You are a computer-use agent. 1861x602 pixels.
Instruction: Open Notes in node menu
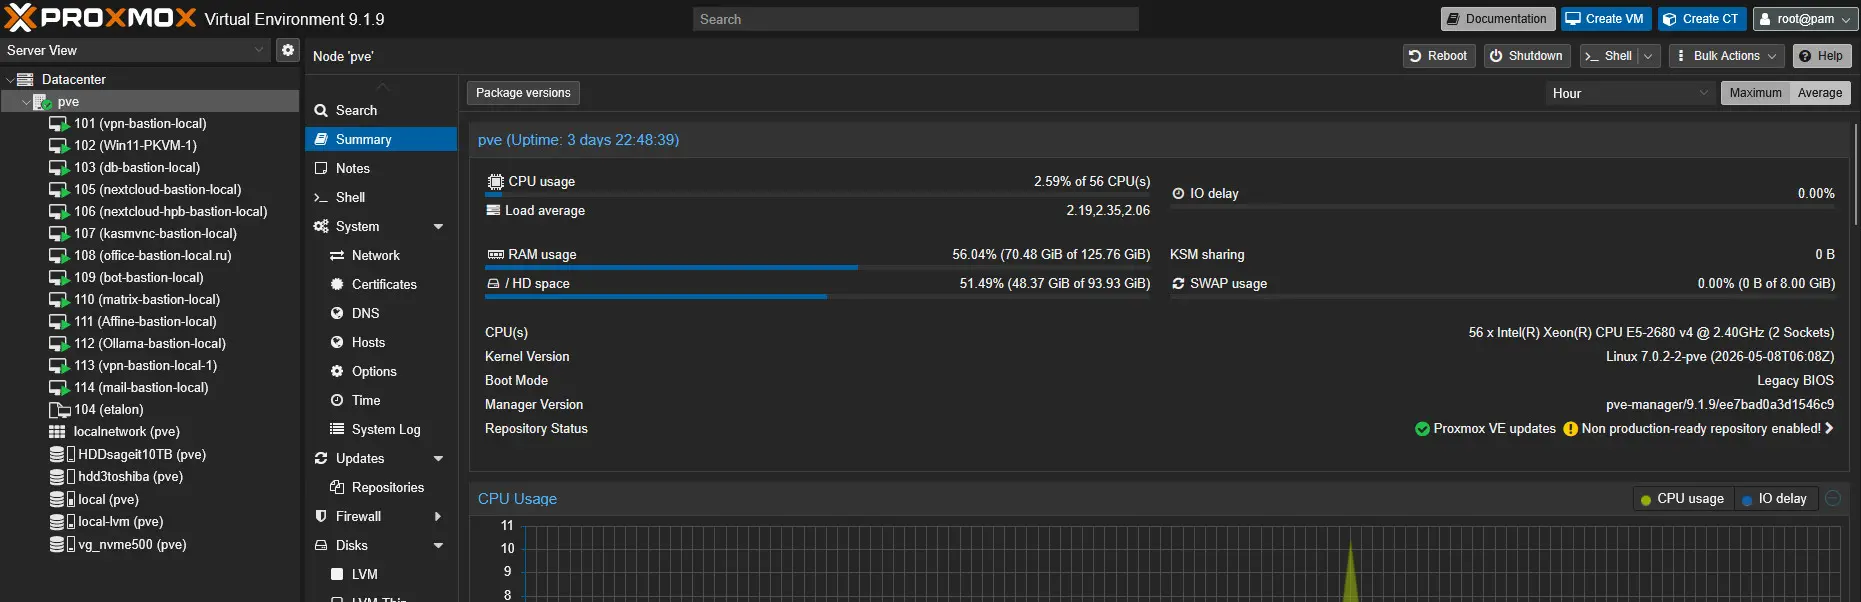380,168
